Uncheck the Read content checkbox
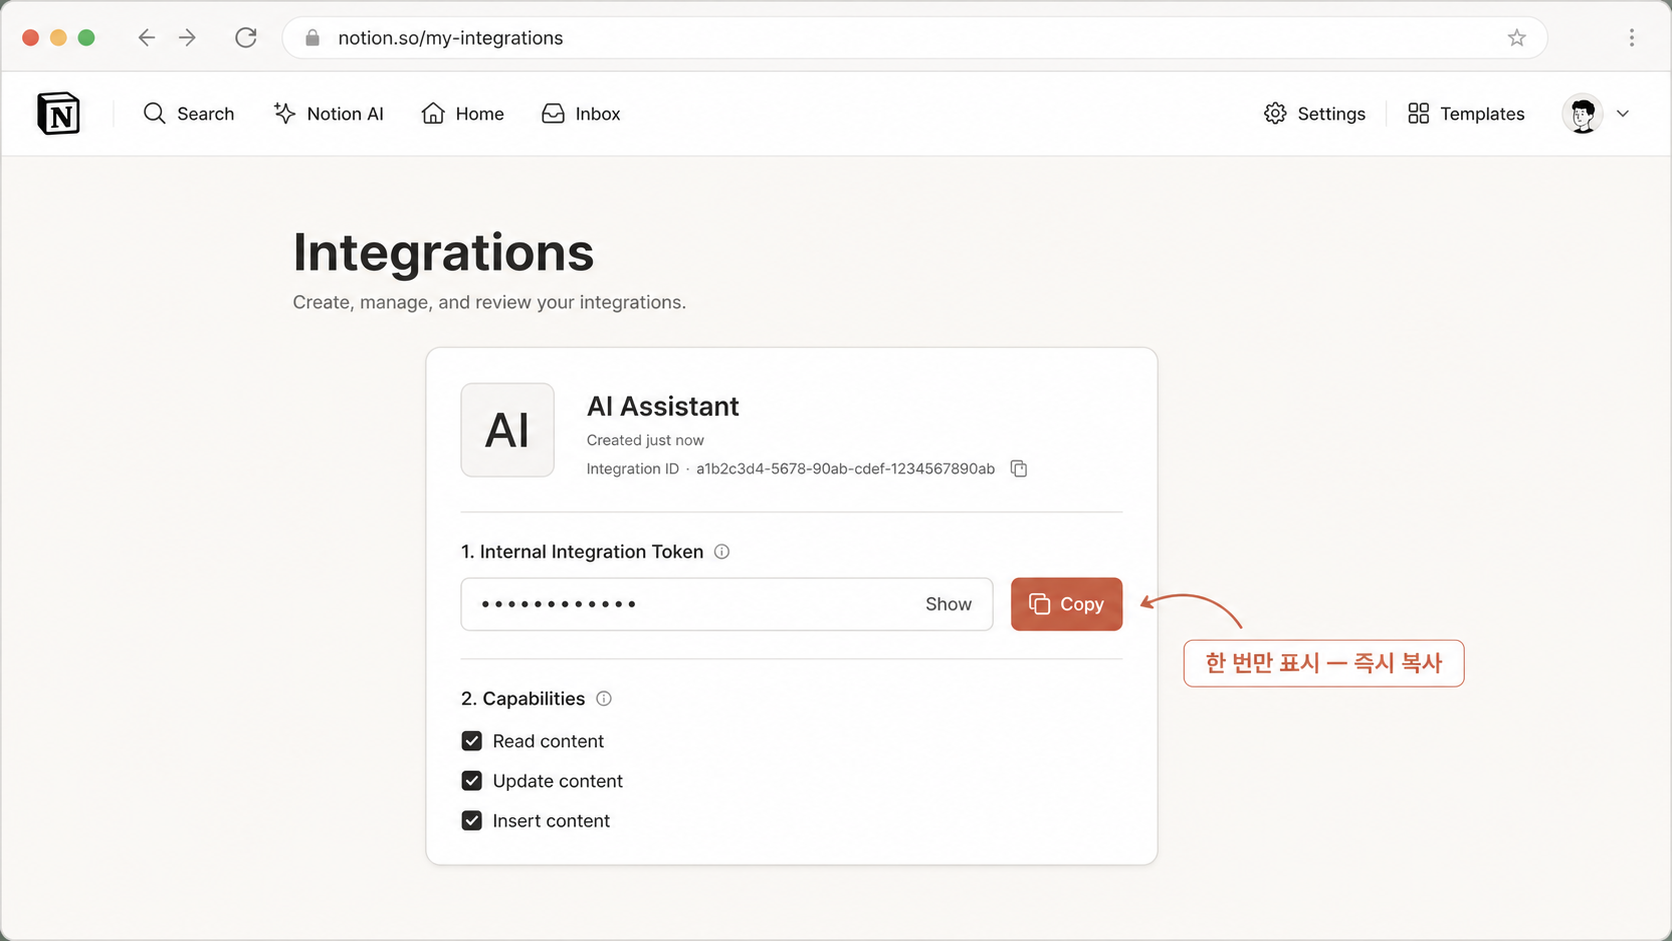This screenshot has width=1672, height=941. 472,741
